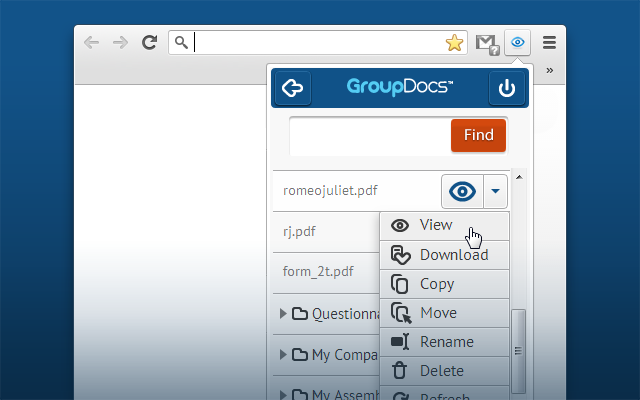Select the romeojuliet.pdf file
Image resolution: width=640 pixels, height=400 pixels.
330,191
